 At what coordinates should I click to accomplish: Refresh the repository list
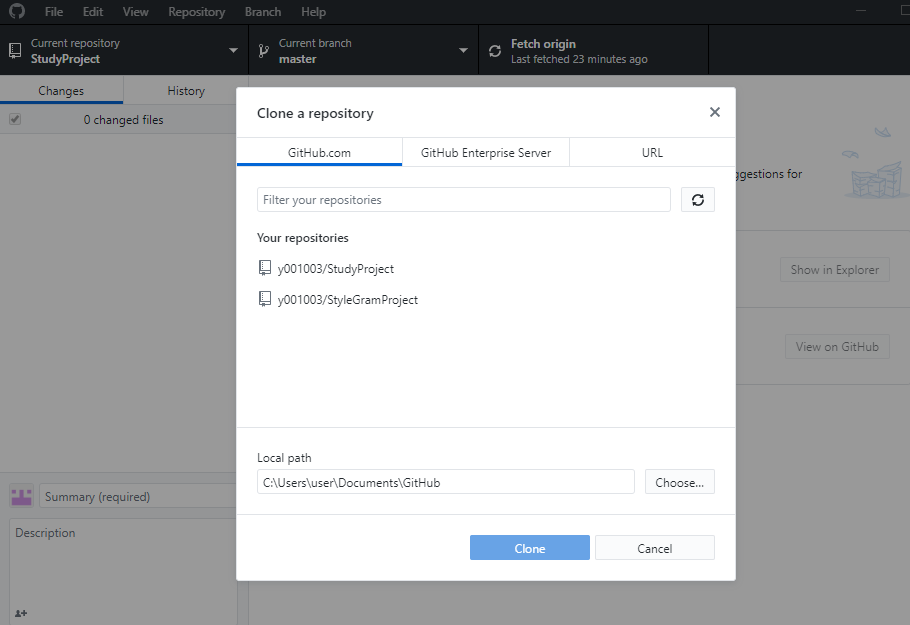click(x=698, y=200)
